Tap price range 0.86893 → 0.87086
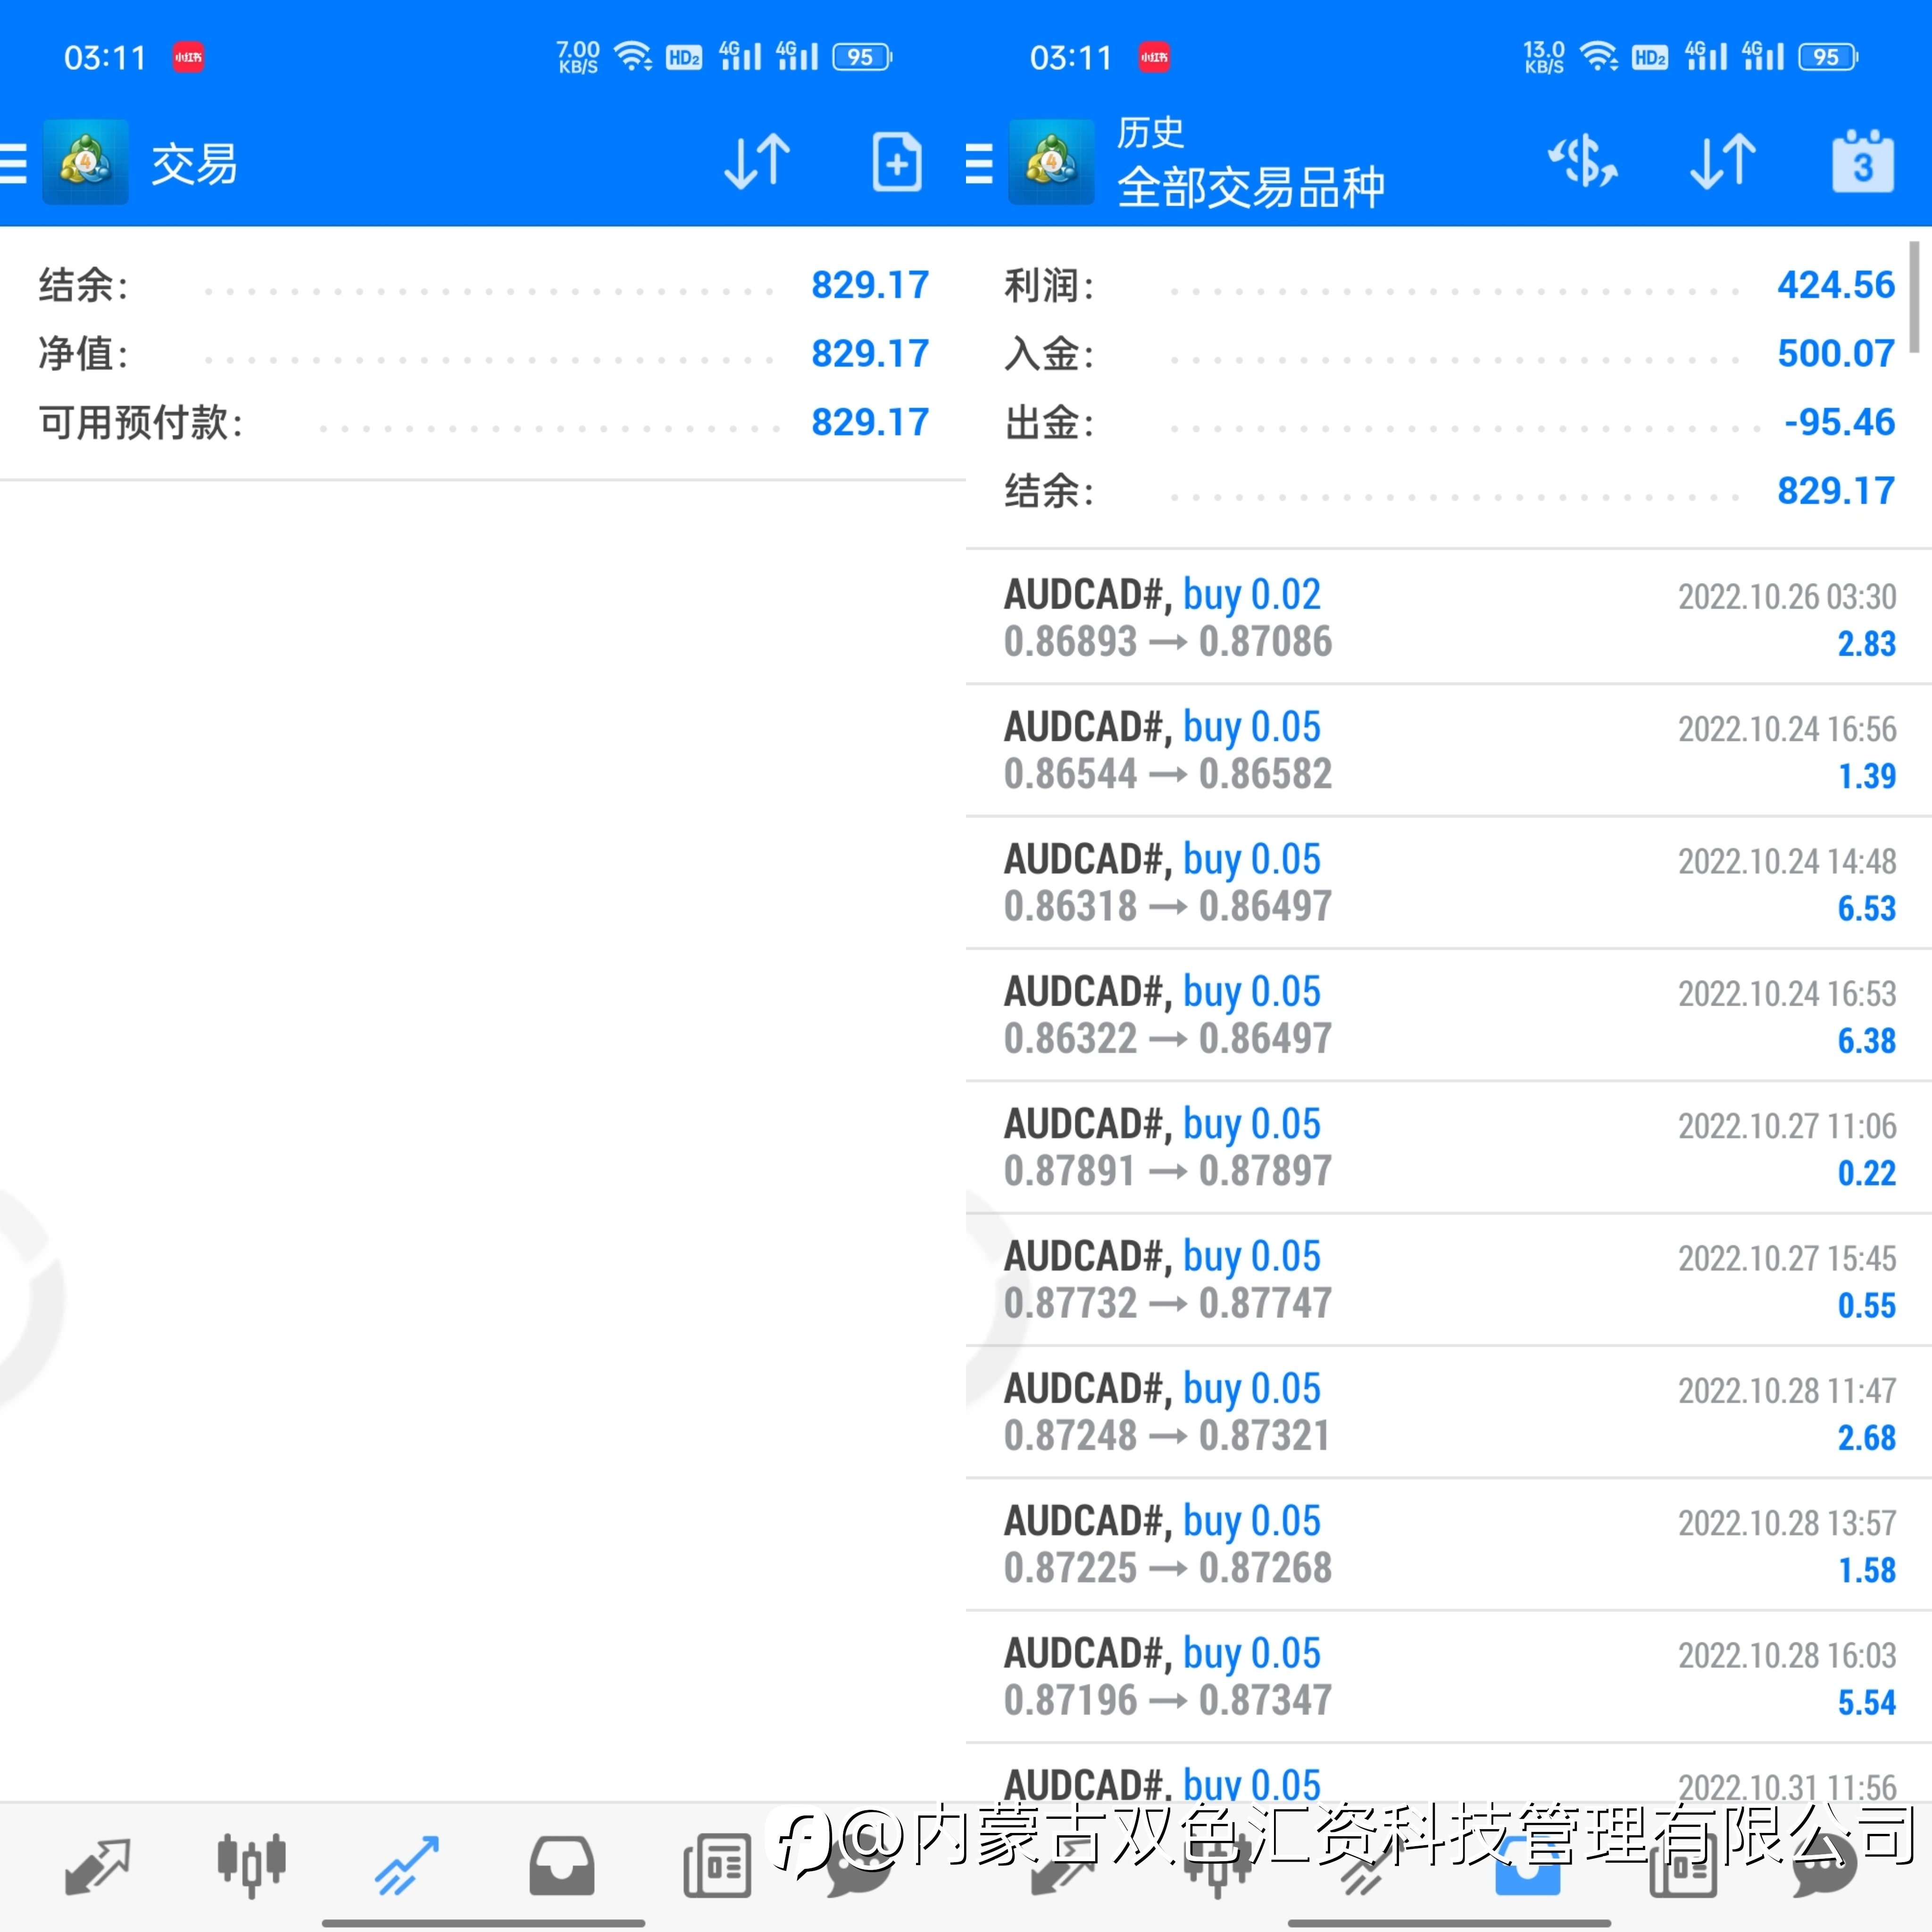This screenshot has width=1932, height=1932. tap(1168, 642)
